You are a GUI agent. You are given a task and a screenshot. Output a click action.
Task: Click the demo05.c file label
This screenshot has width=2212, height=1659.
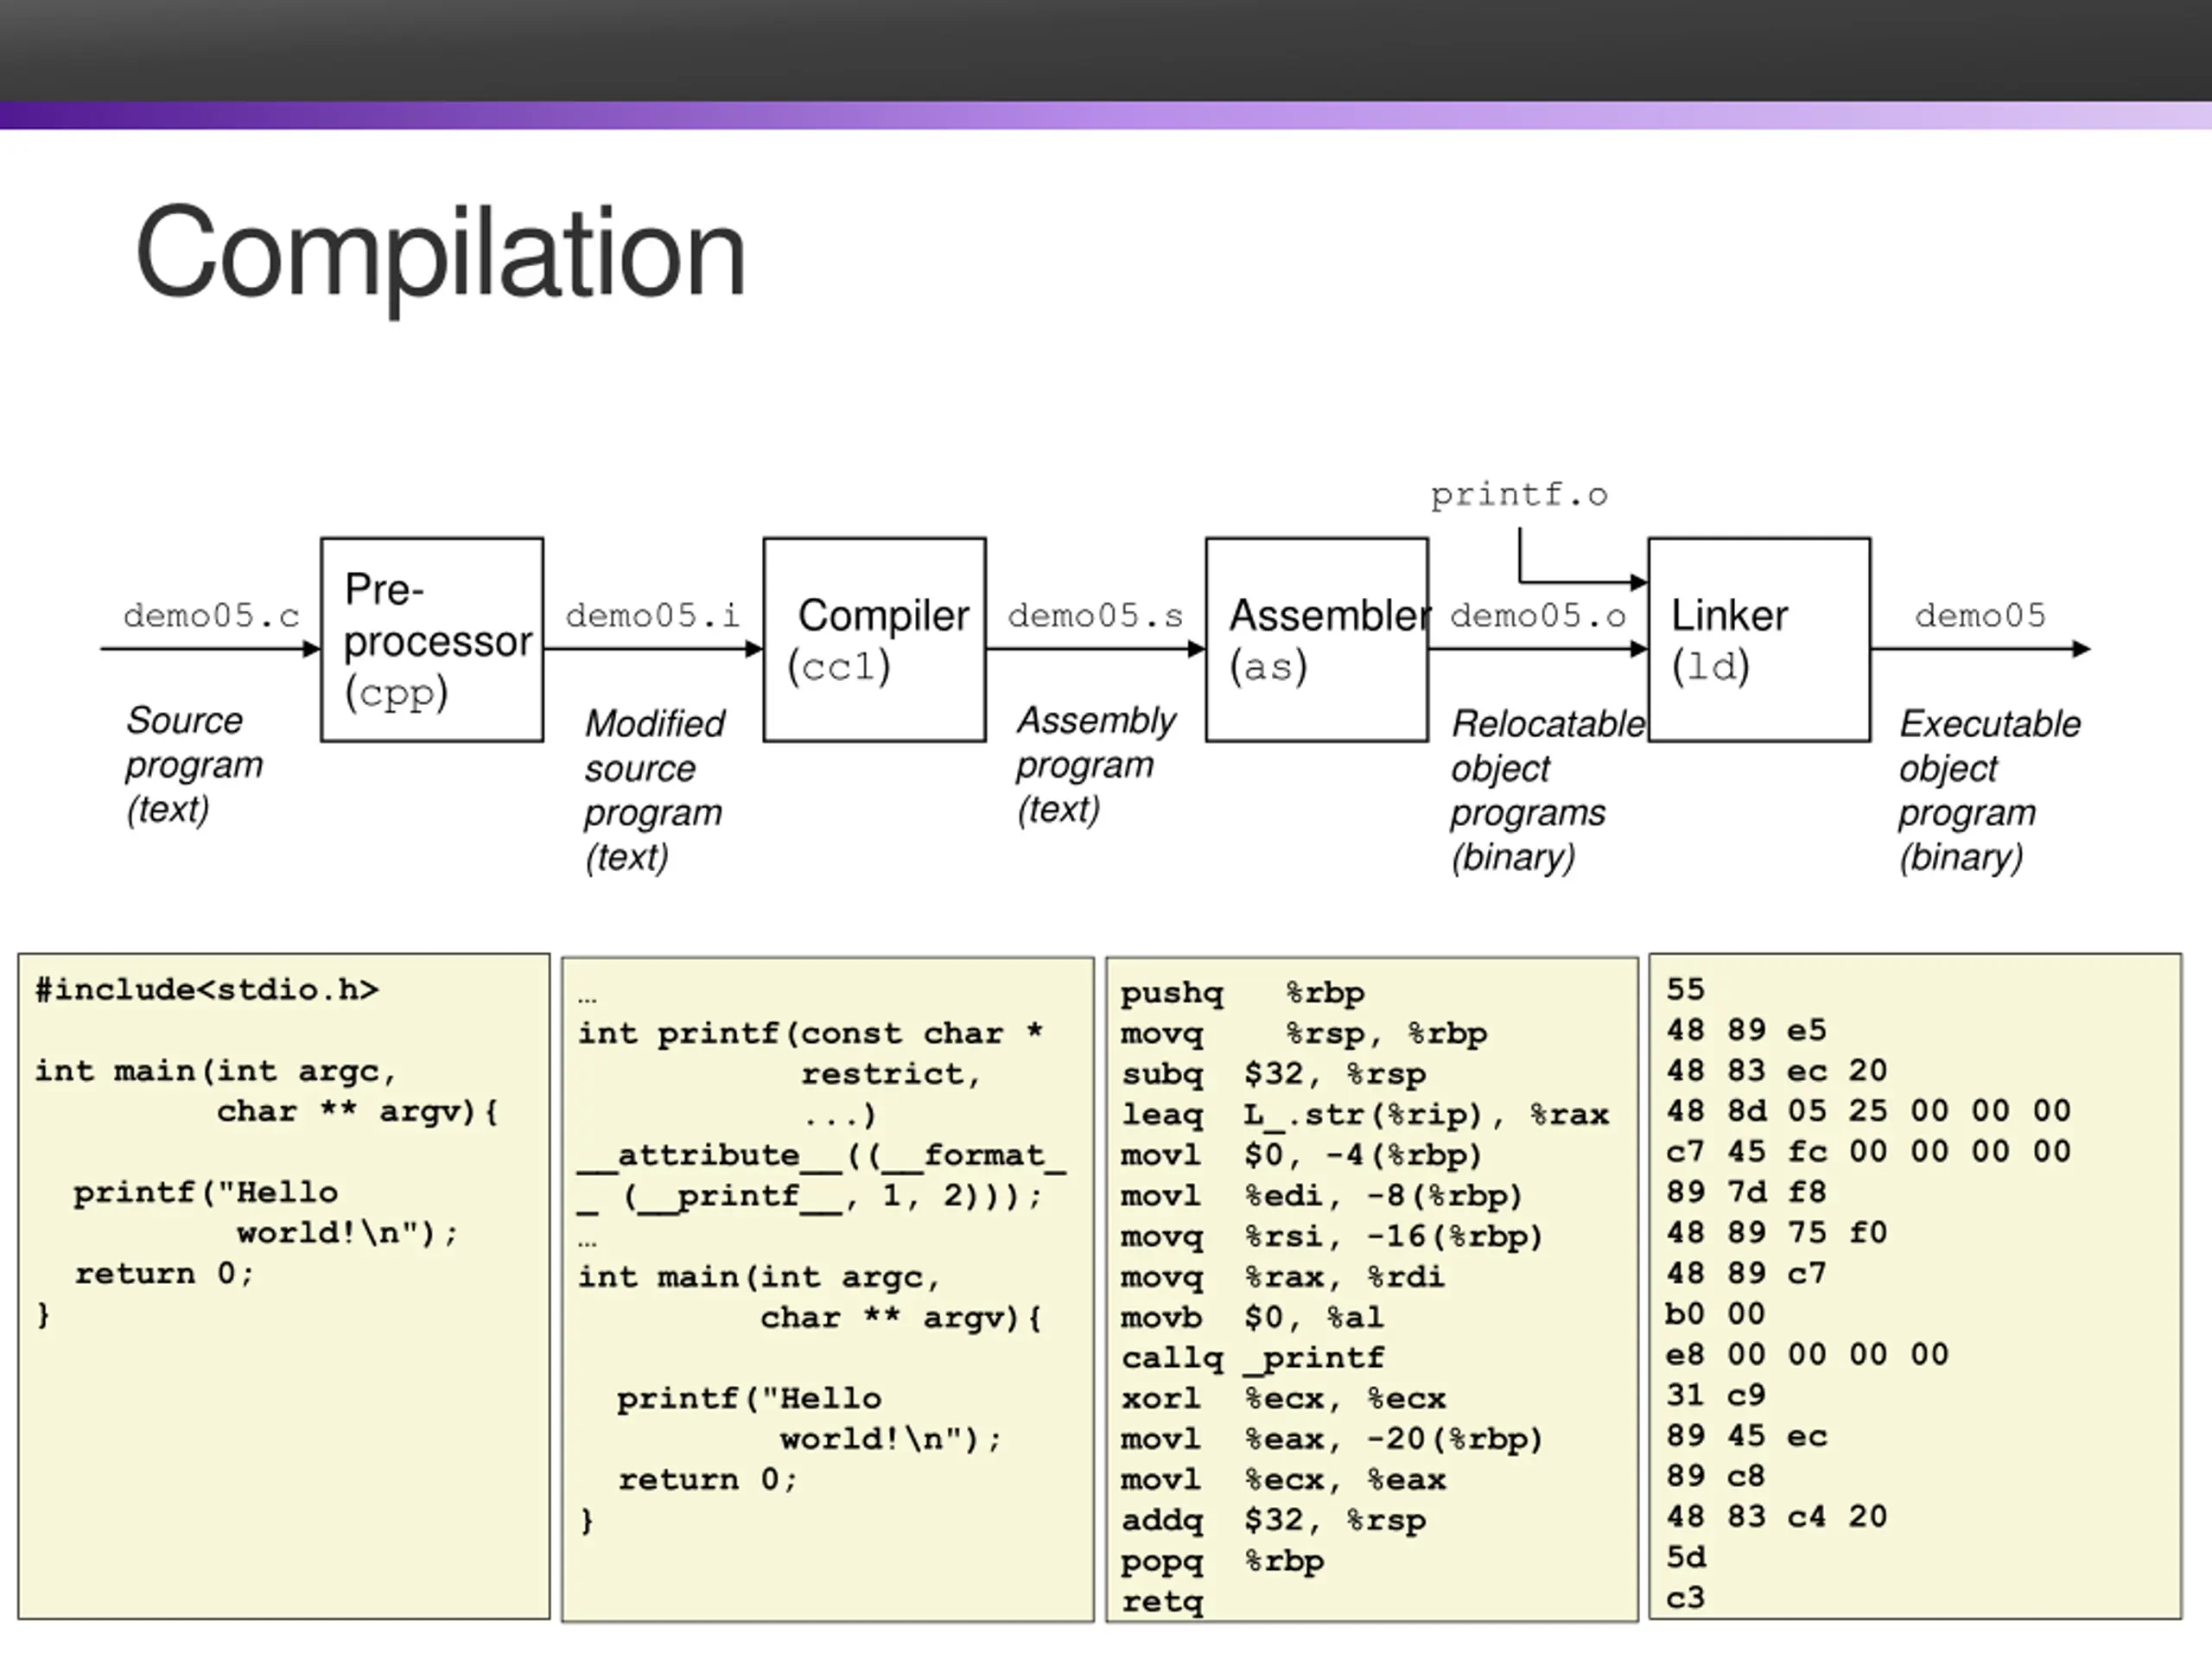[211, 615]
